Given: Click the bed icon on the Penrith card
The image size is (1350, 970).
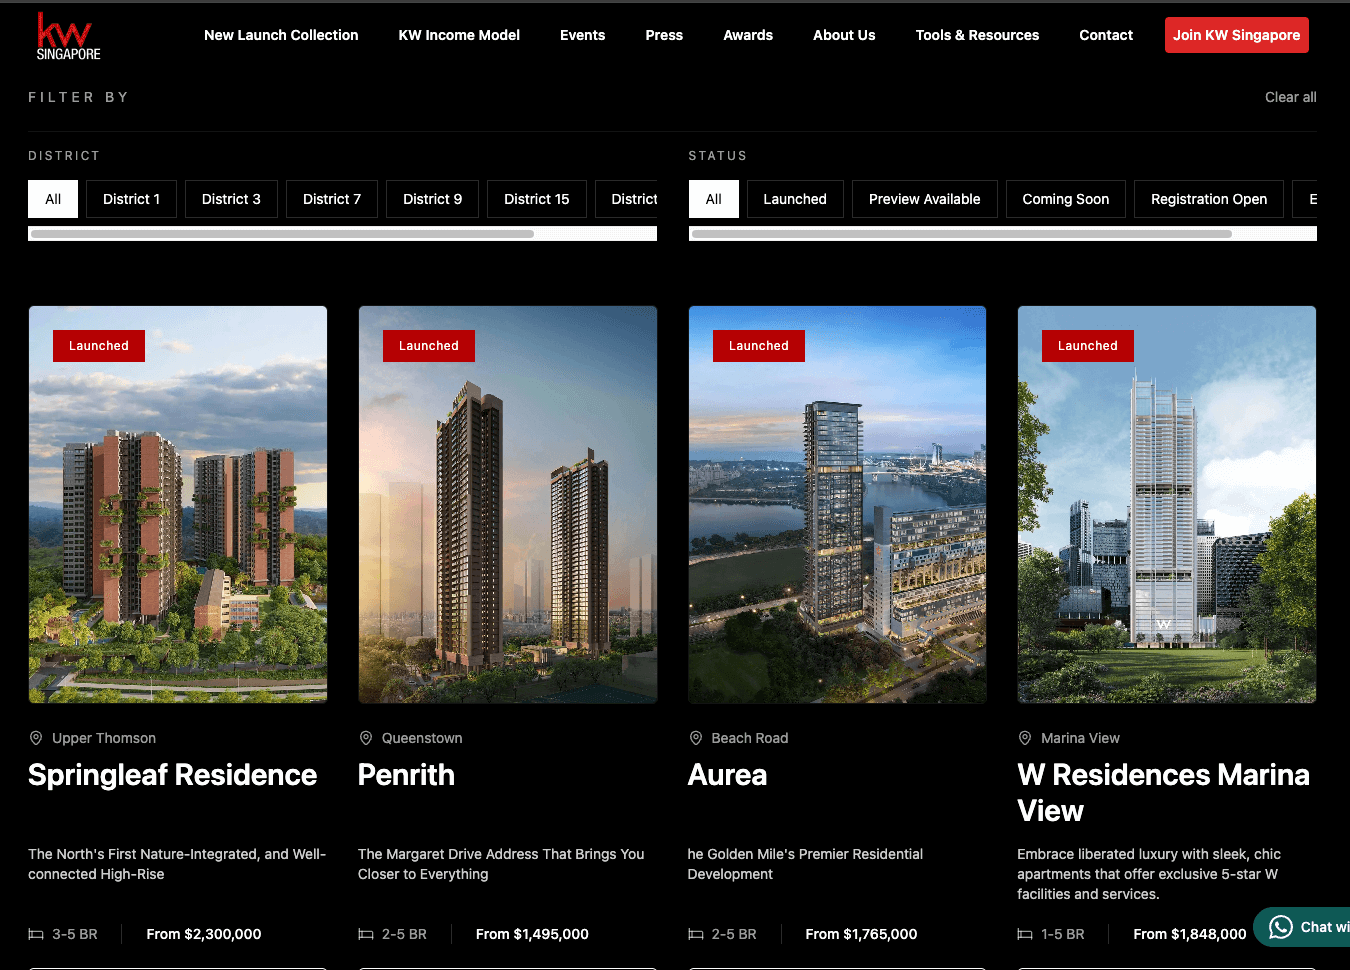Looking at the screenshot, I should (364, 934).
